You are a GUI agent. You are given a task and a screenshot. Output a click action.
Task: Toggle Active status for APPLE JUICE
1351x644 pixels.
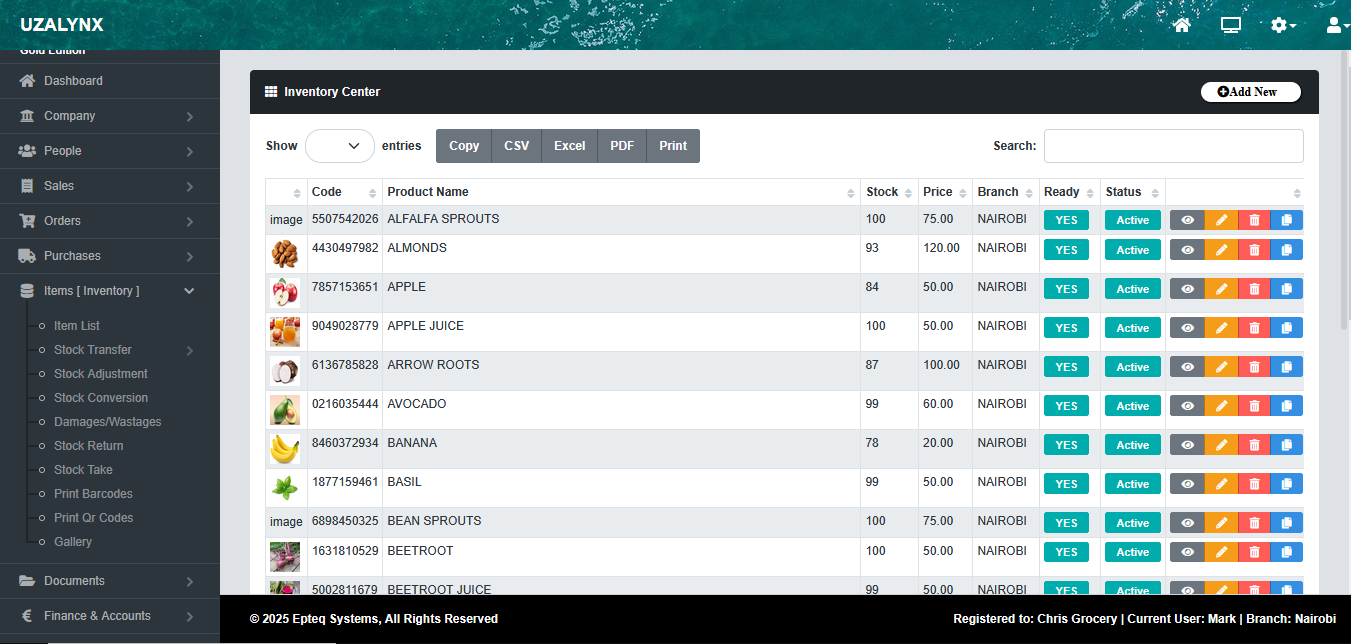(1132, 328)
